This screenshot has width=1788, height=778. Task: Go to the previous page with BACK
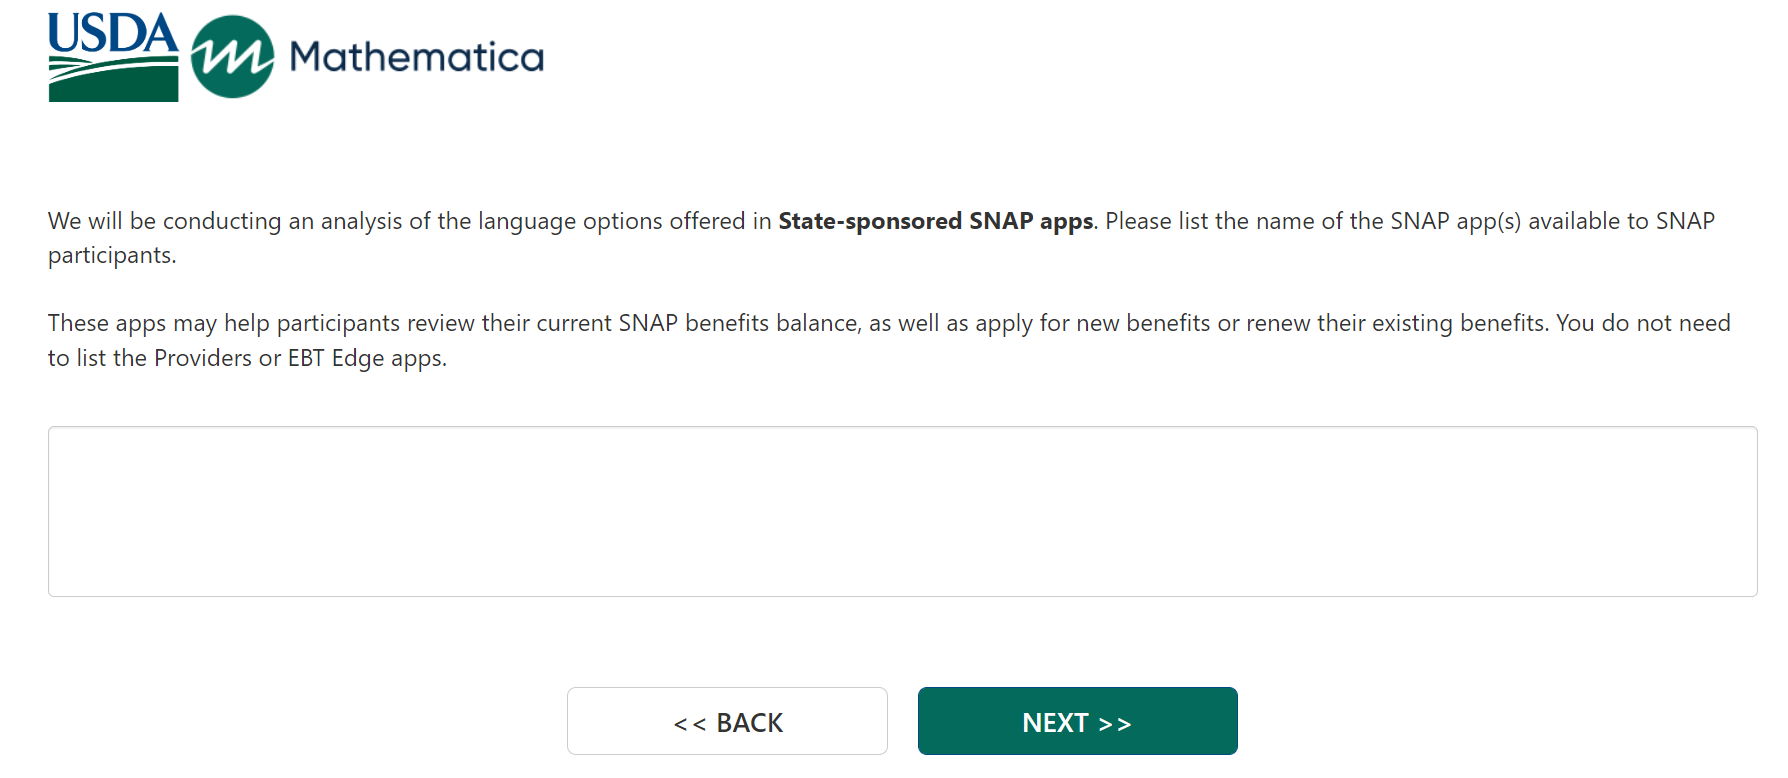point(727,721)
